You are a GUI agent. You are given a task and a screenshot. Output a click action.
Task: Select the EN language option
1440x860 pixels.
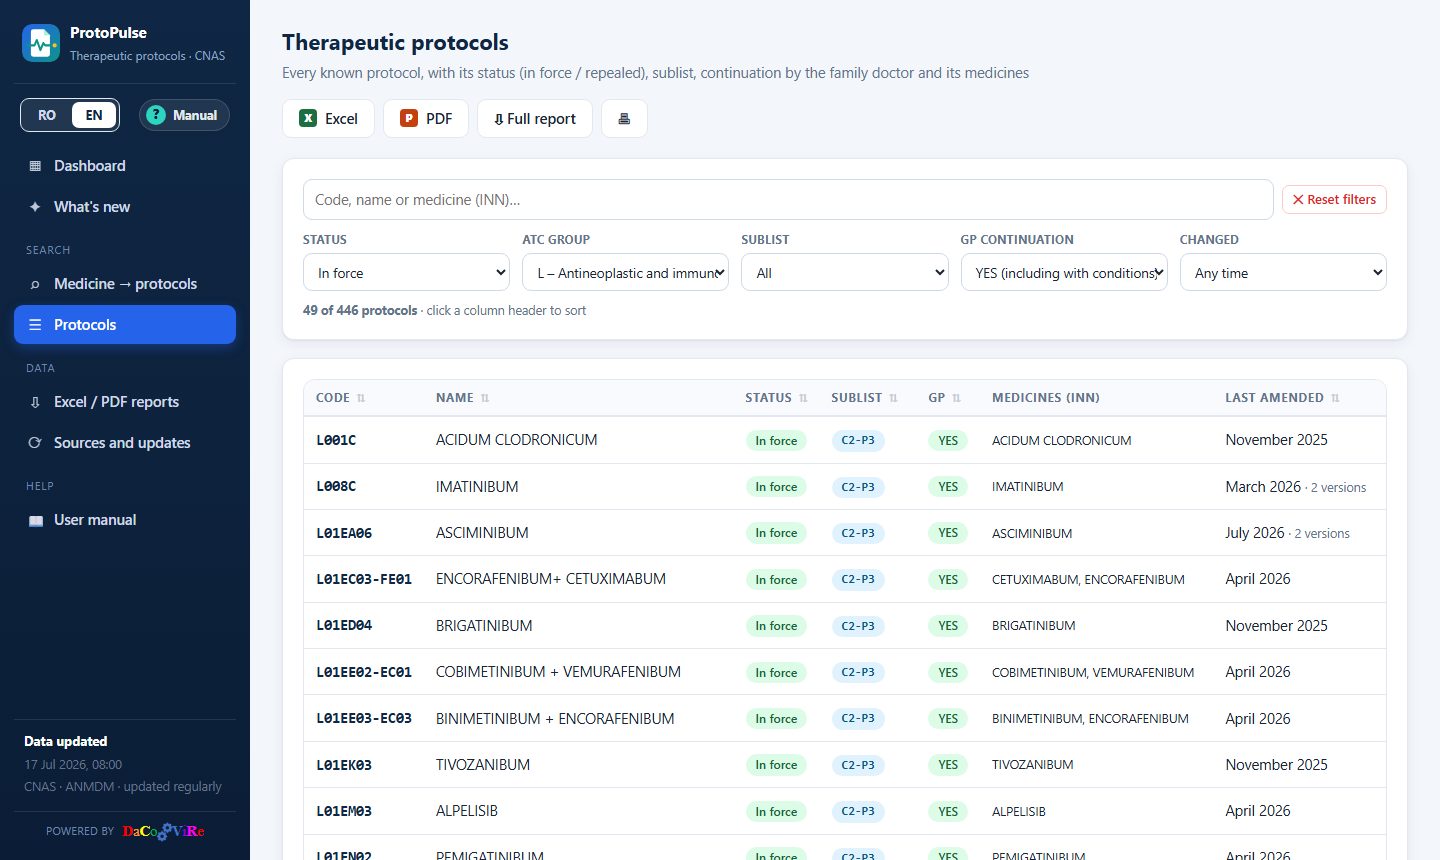tap(94, 115)
